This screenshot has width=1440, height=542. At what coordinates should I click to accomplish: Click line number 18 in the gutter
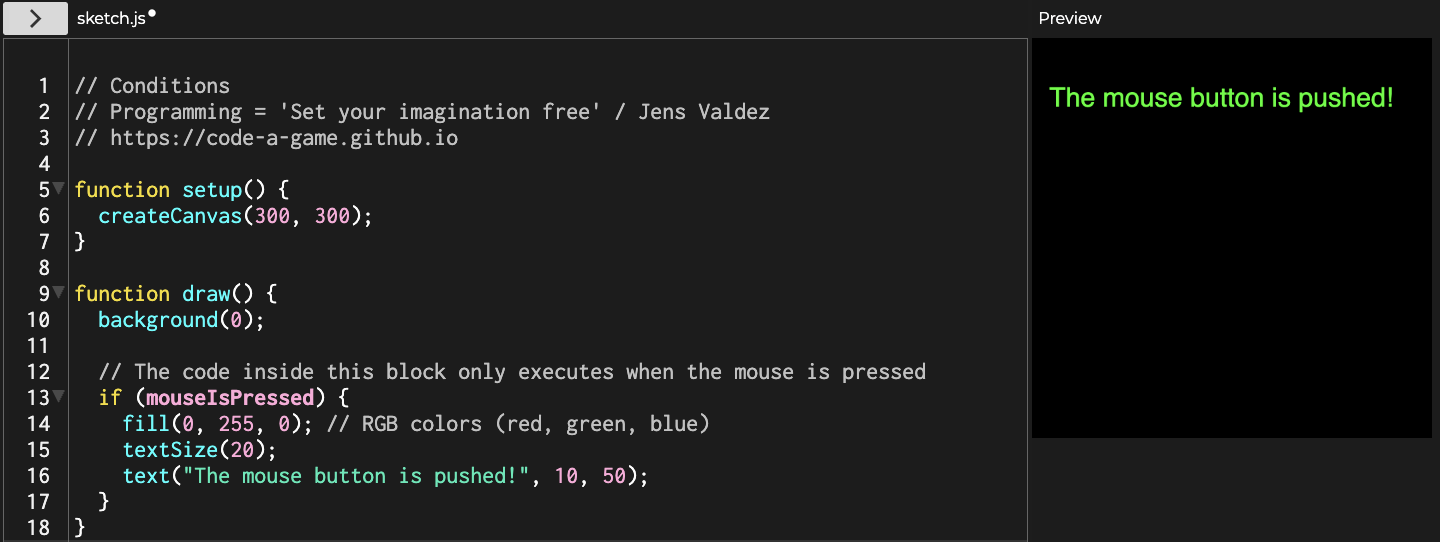coord(39,528)
